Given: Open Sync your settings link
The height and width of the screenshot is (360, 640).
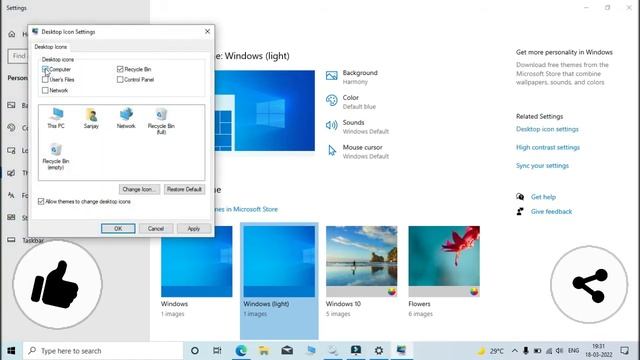Looking at the screenshot, I should (x=542, y=166).
